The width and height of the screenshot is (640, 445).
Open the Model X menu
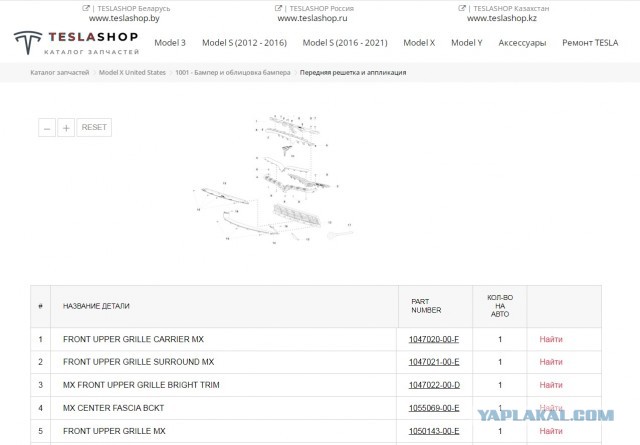pos(419,43)
